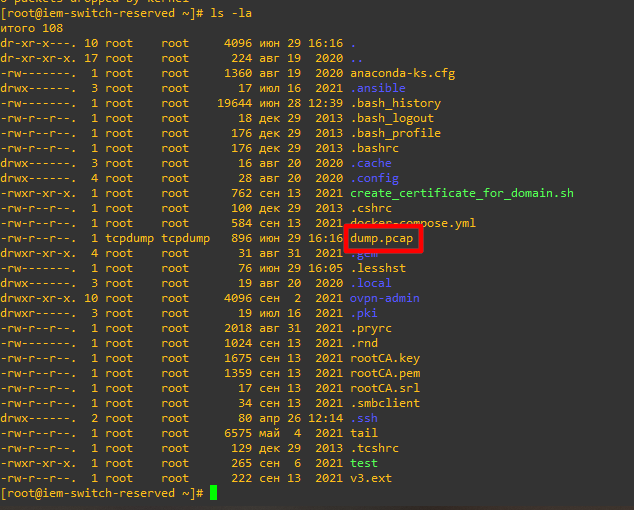
Task: Select the .pki directory name
Action: (x=364, y=313)
